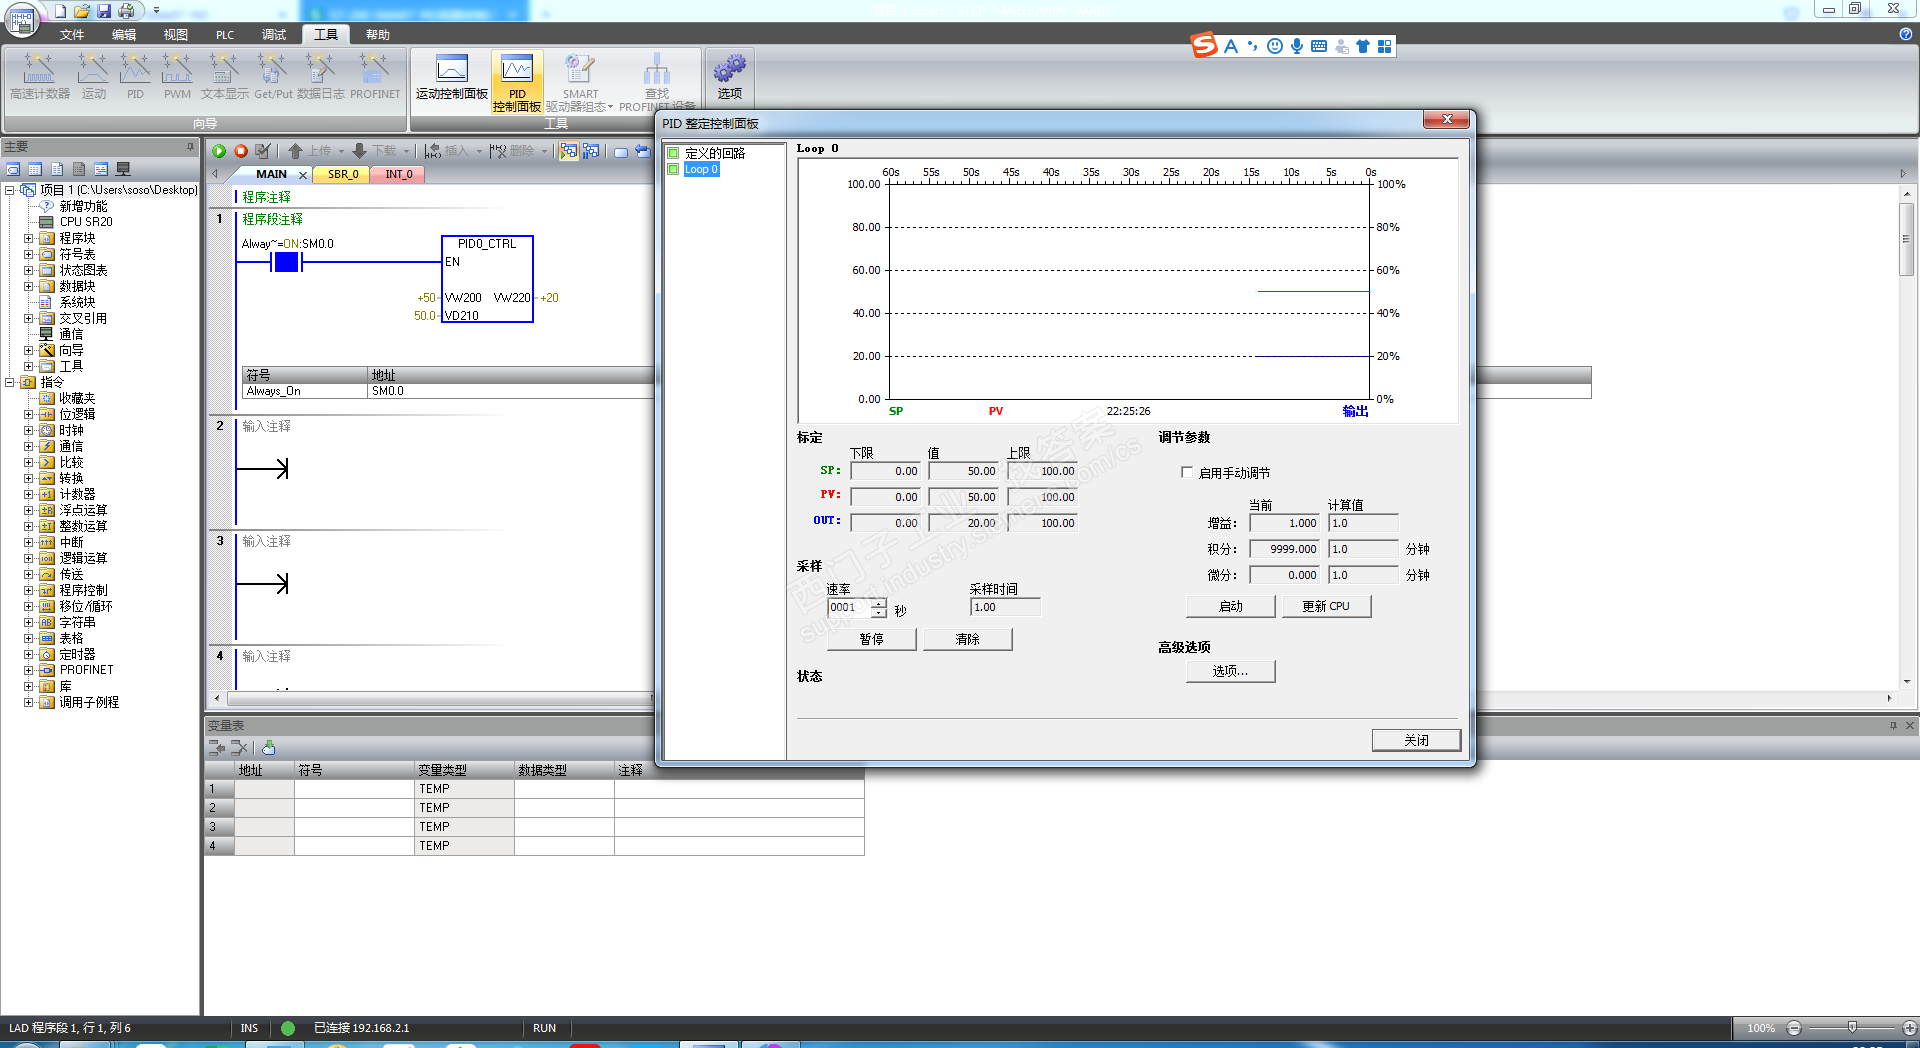Click the 启动 button in tuning parameters
This screenshot has height=1048, width=1920.
[x=1231, y=606]
